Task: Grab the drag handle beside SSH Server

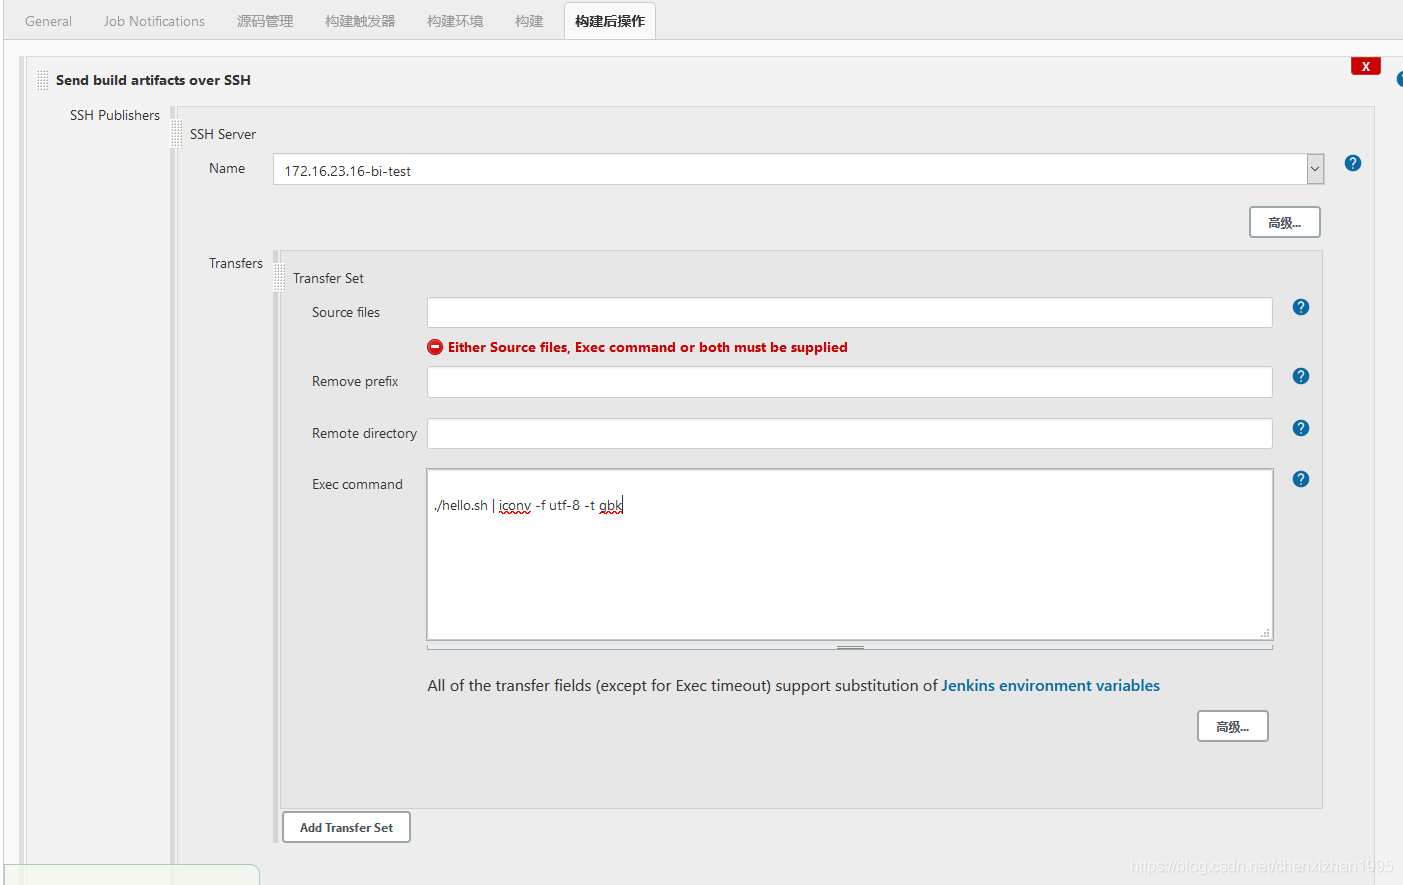Action: pyautogui.click(x=177, y=134)
